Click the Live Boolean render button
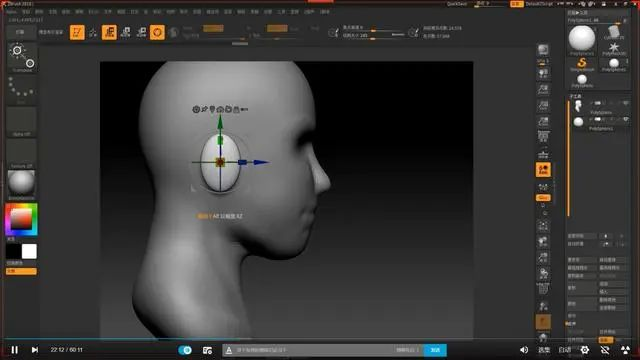This screenshot has width=640, height=360. [51, 32]
